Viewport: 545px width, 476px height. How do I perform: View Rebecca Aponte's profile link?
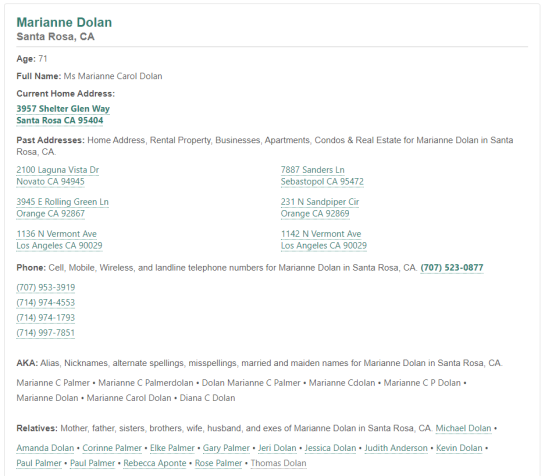155,463
